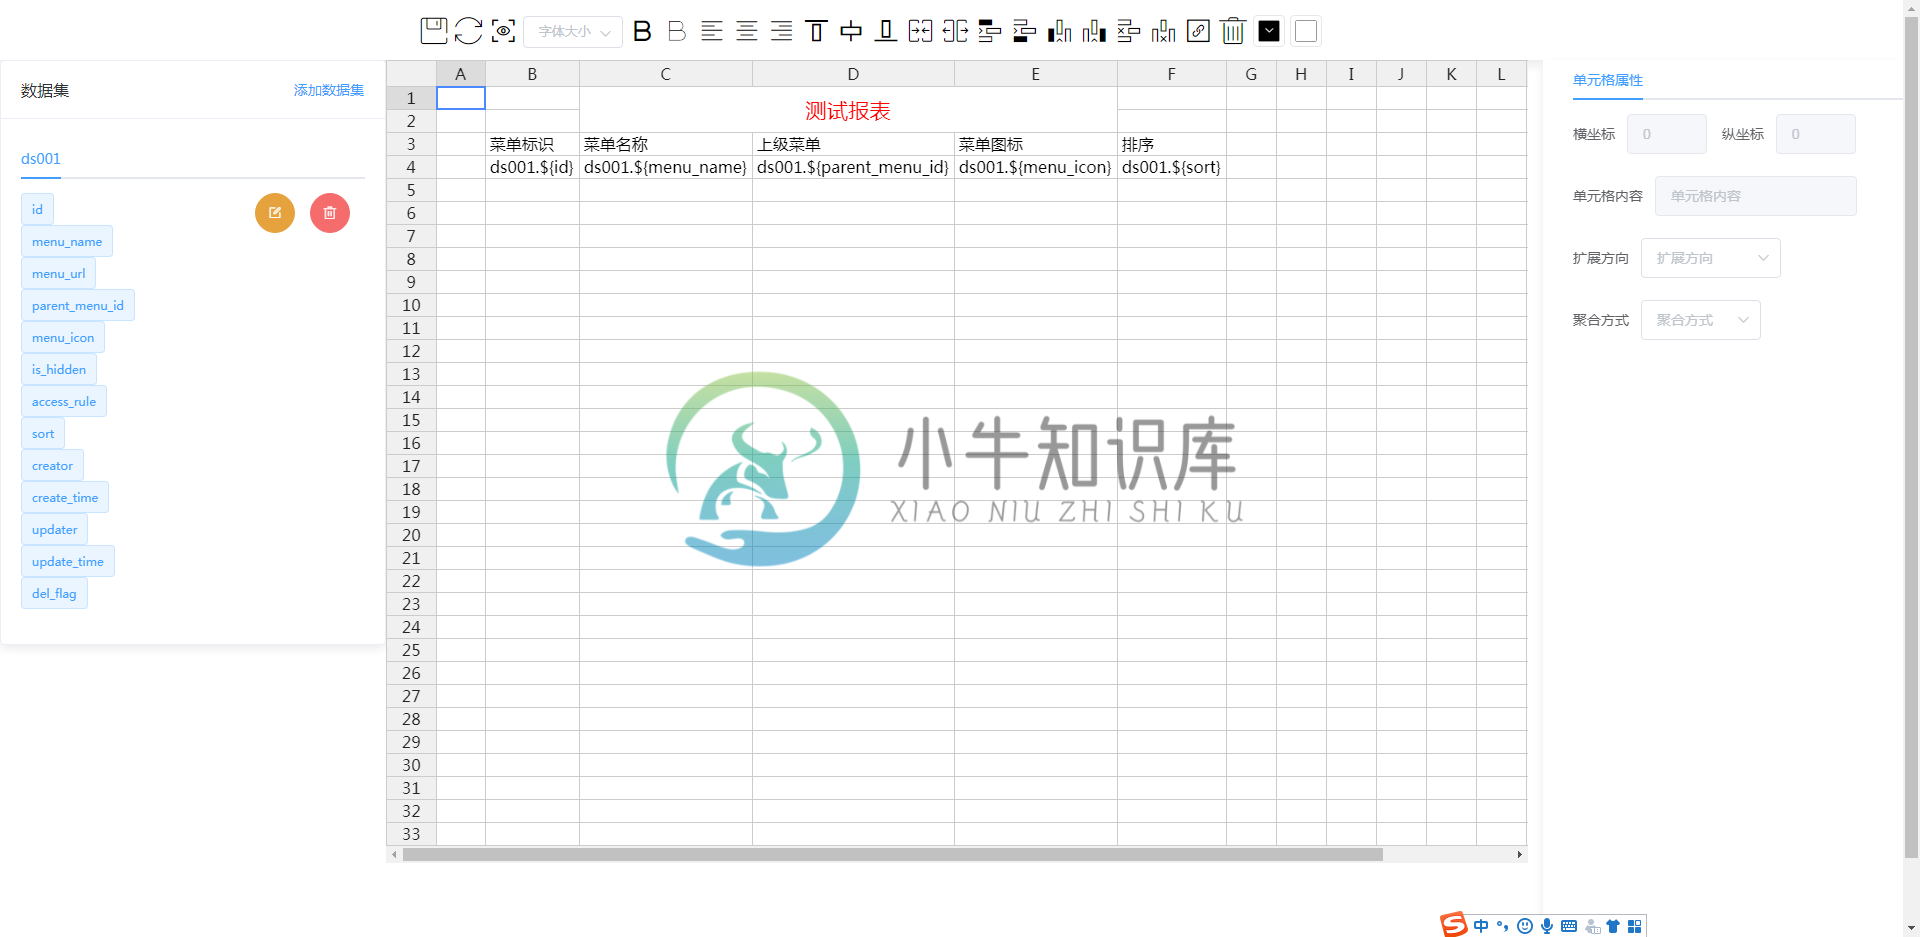Select cell containing ds001.${menu_name}

click(x=666, y=167)
